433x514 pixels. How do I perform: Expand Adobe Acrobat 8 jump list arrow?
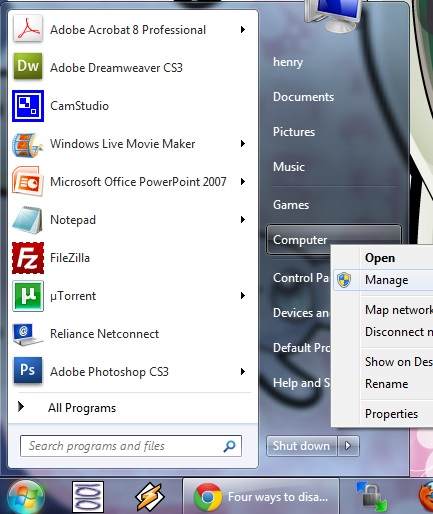[243, 30]
